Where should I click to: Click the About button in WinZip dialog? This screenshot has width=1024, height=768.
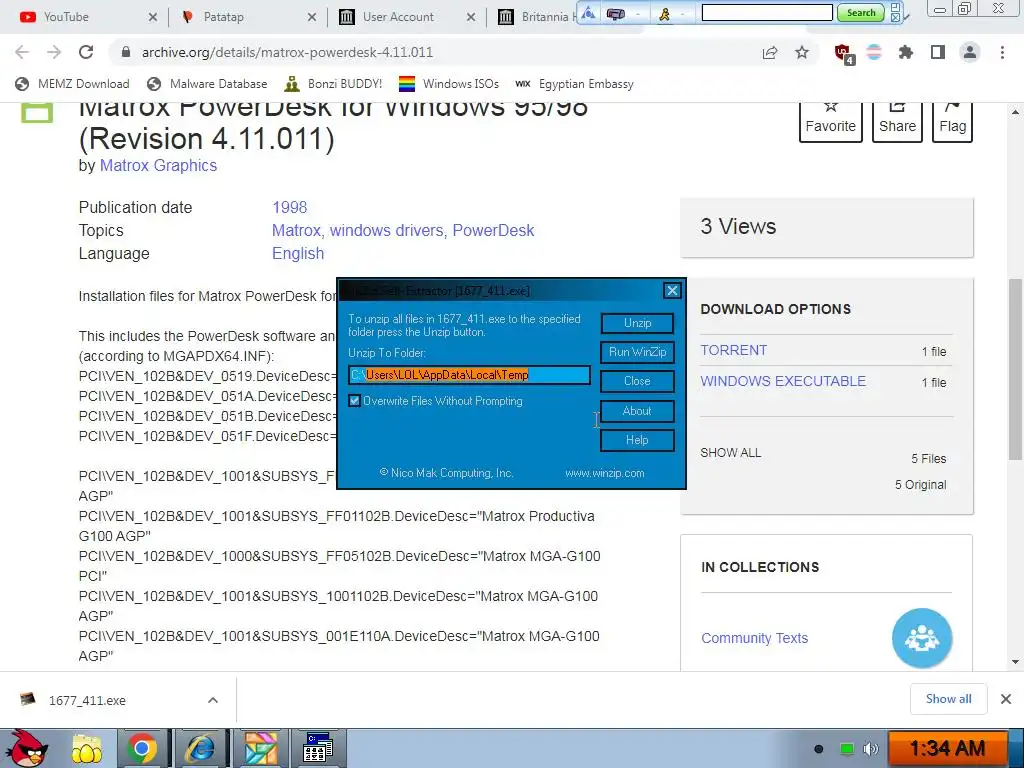637,411
